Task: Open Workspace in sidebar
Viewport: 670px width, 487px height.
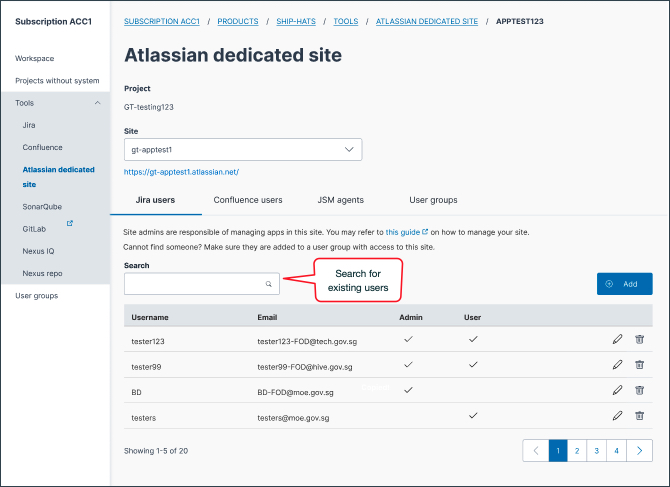Action: 35,59
